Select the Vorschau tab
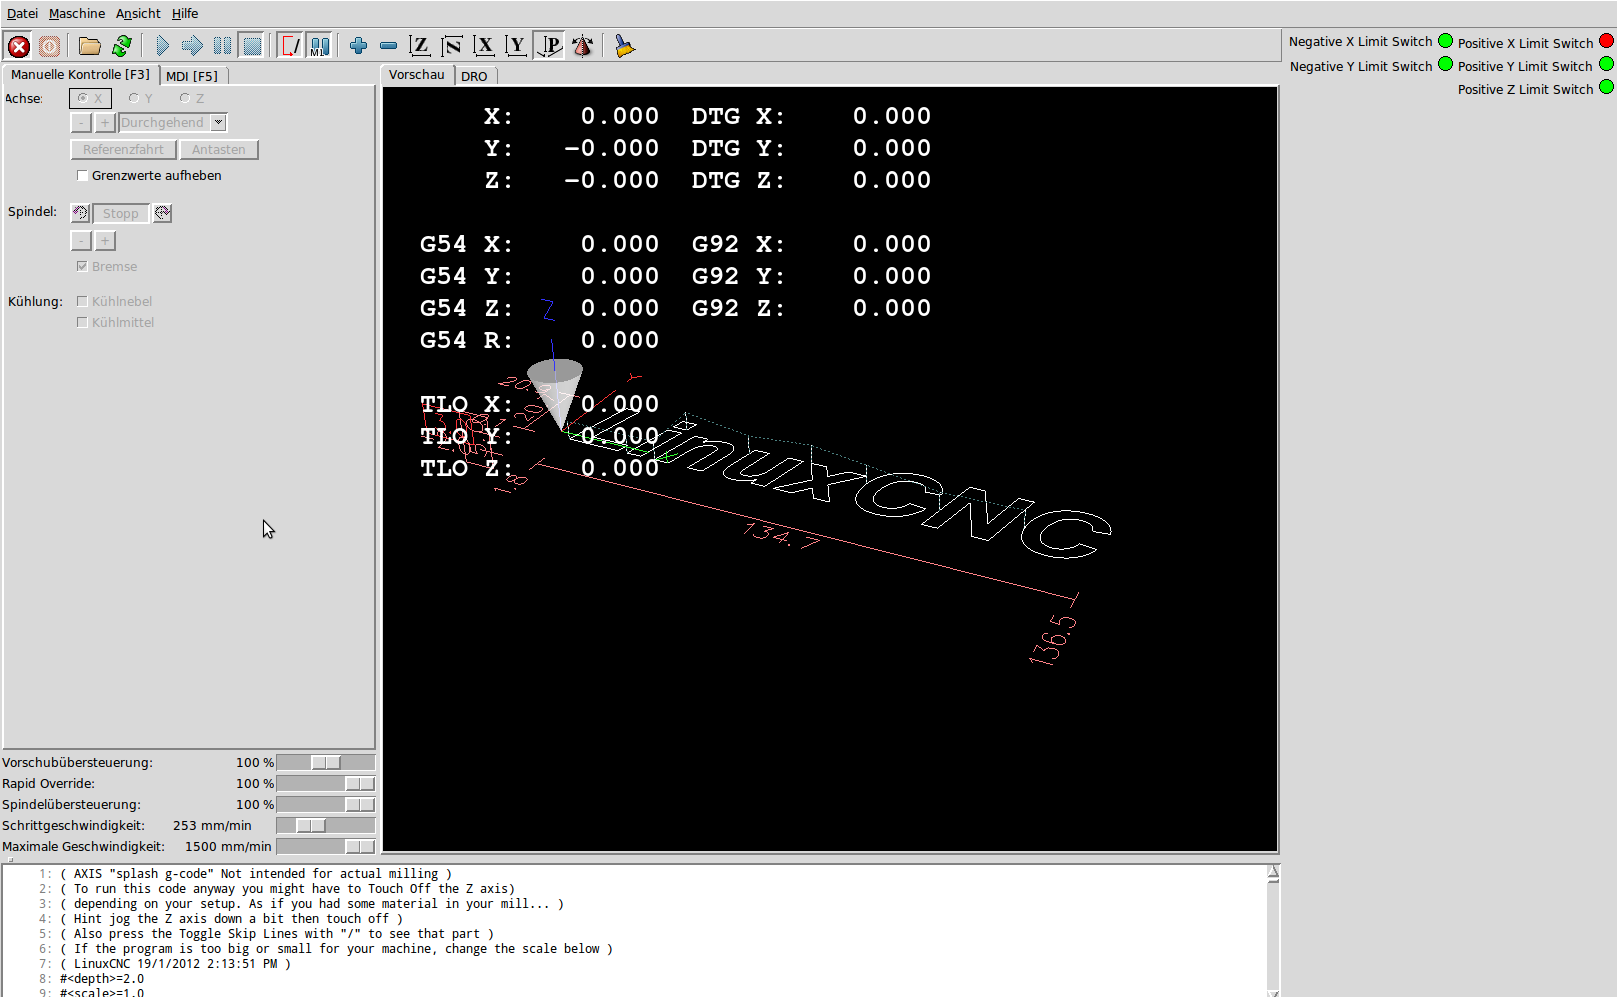 tap(417, 75)
